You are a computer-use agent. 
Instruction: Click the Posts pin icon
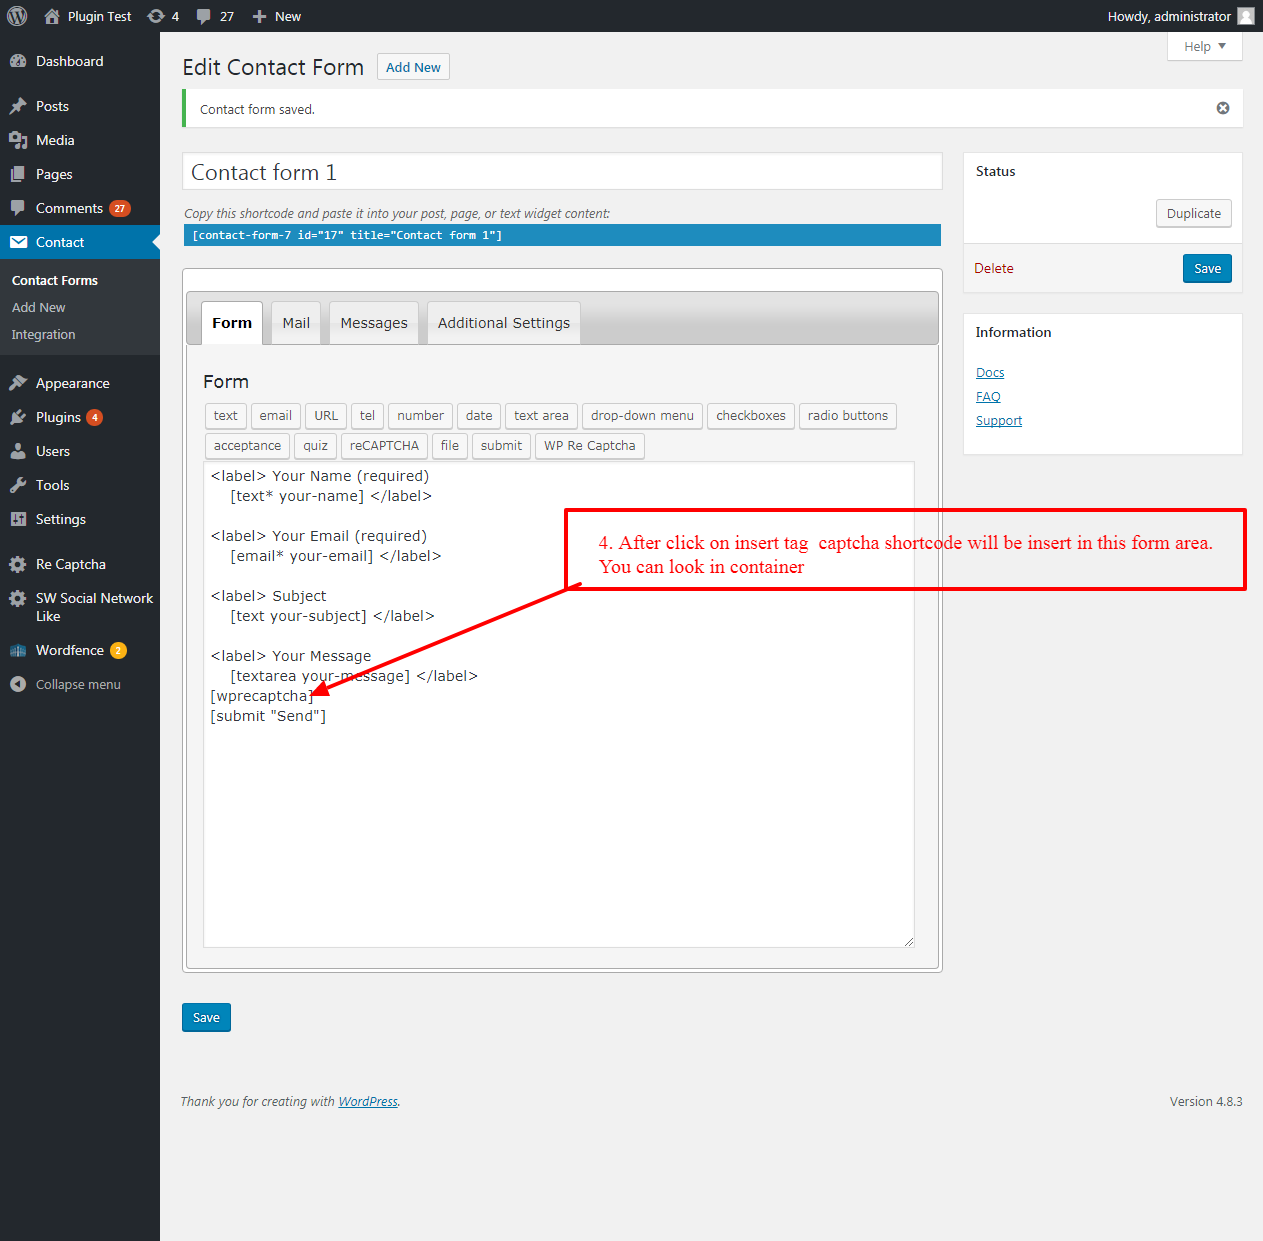(x=18, y=106)
